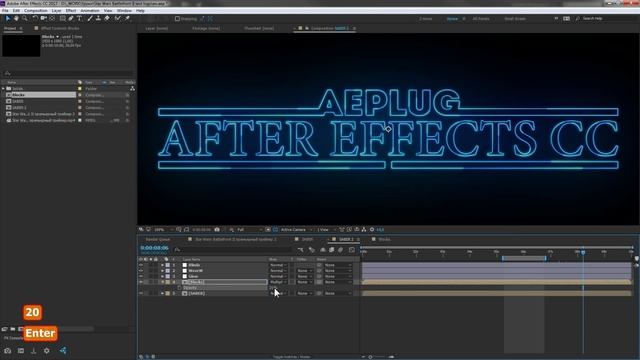The image size is (640, 360).
Task: Expand the SABER layer 5 triangle
Action: click(162, 293)
